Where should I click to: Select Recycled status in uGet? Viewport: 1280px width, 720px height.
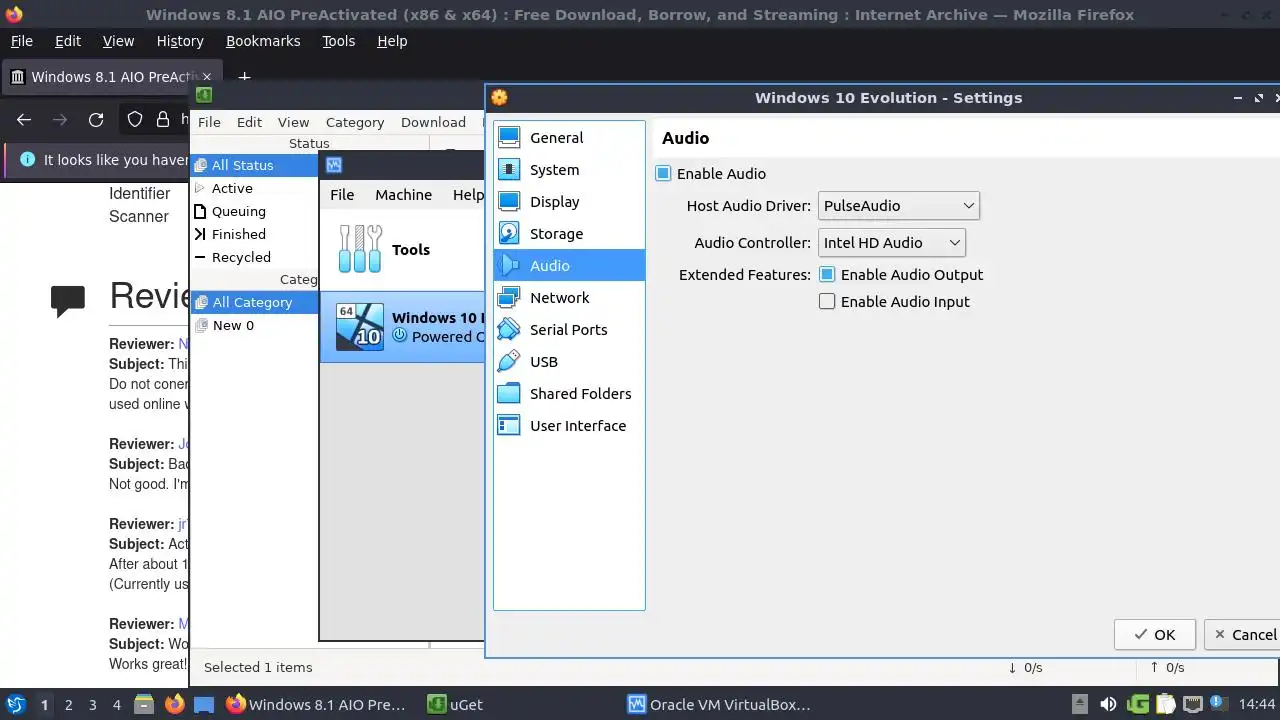[255, 257]
